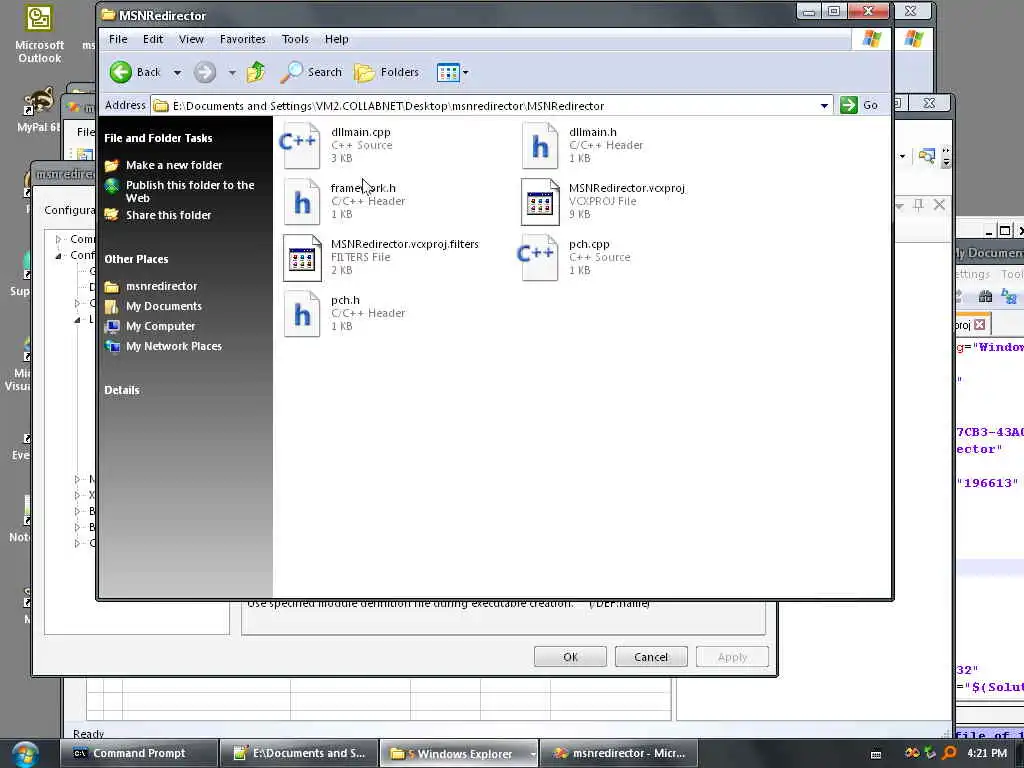Open the Tools menu
Viewport: 1024px width, 768px height.
tap(295, 39)
